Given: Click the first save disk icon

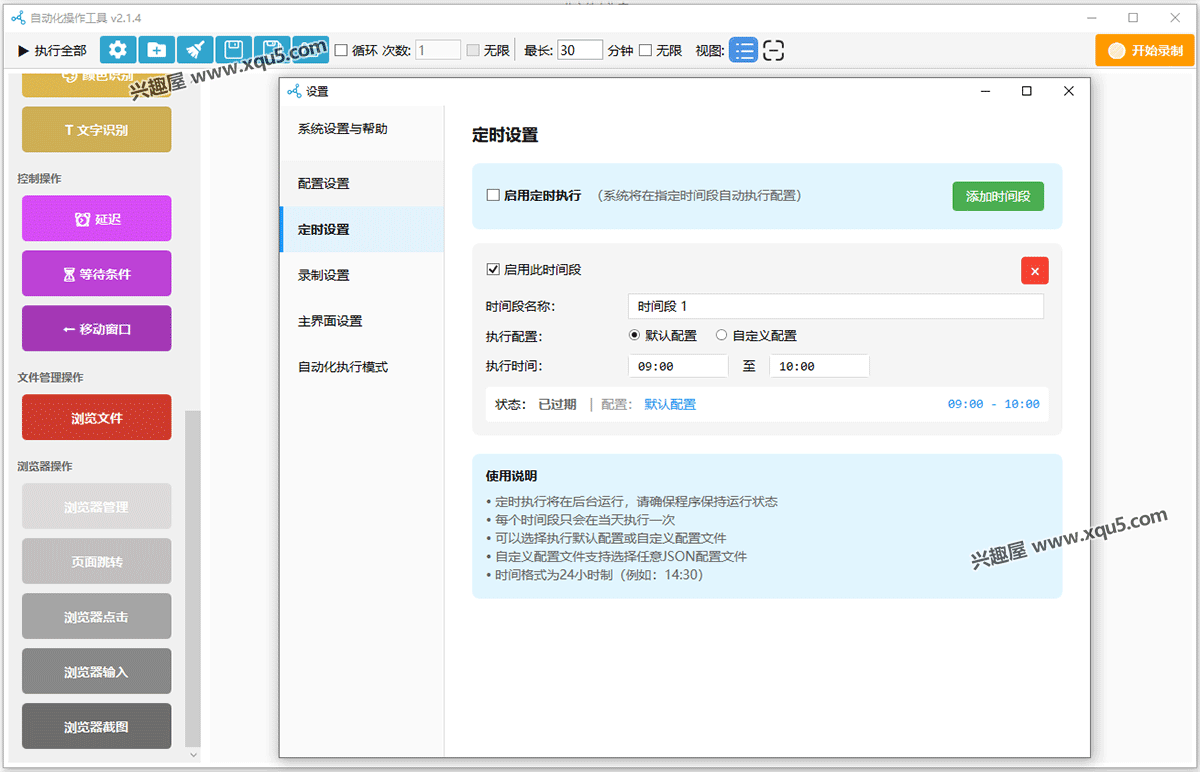Looking at the screenshot, I should pyautogui.click(x=233, y=50).
